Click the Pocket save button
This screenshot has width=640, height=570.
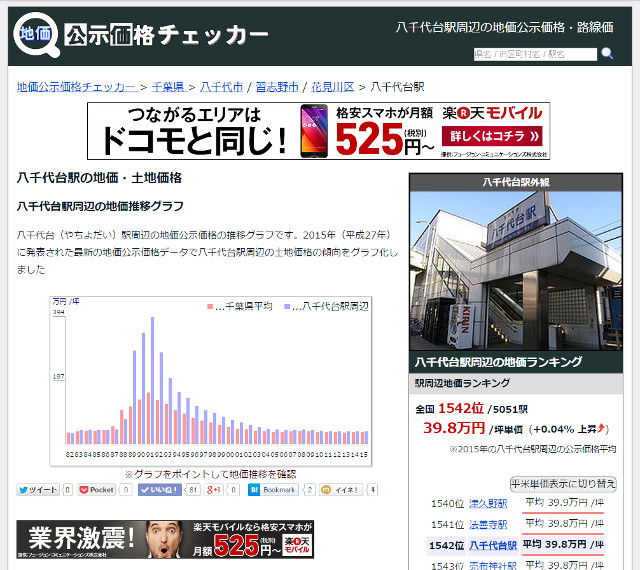coord(97,490)
